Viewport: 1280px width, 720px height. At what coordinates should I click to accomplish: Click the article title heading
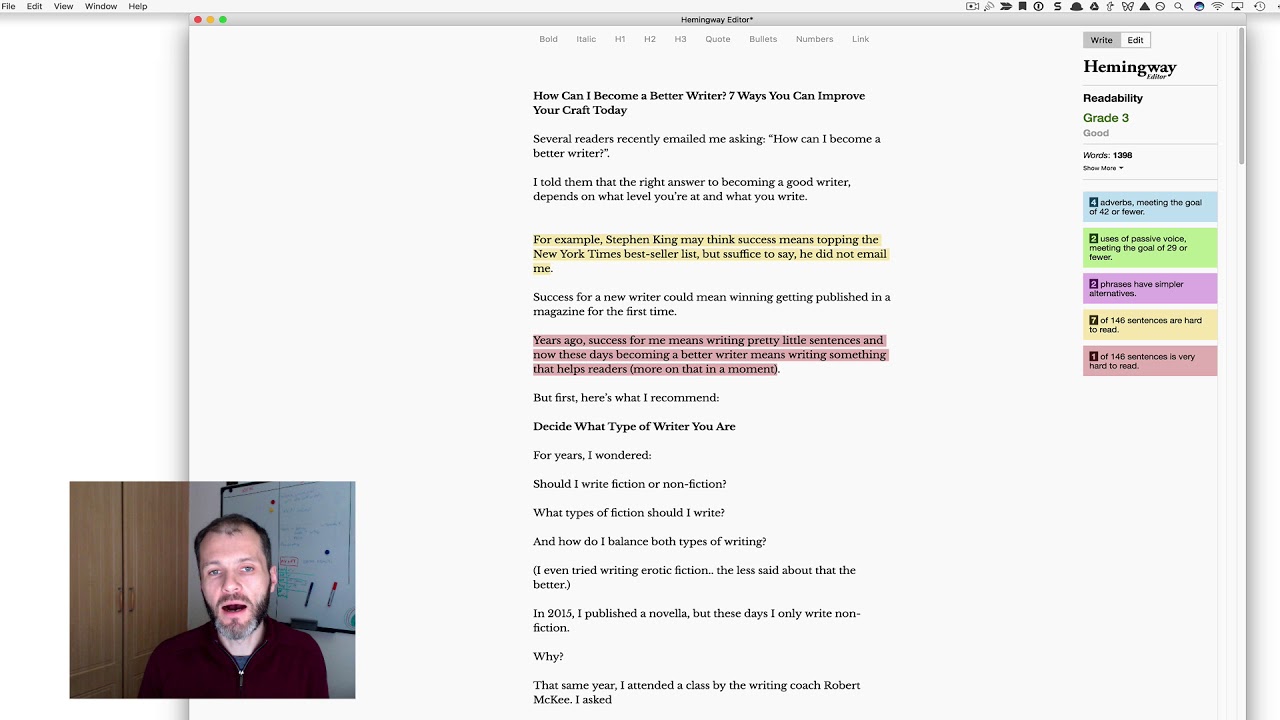pos(699,103)
